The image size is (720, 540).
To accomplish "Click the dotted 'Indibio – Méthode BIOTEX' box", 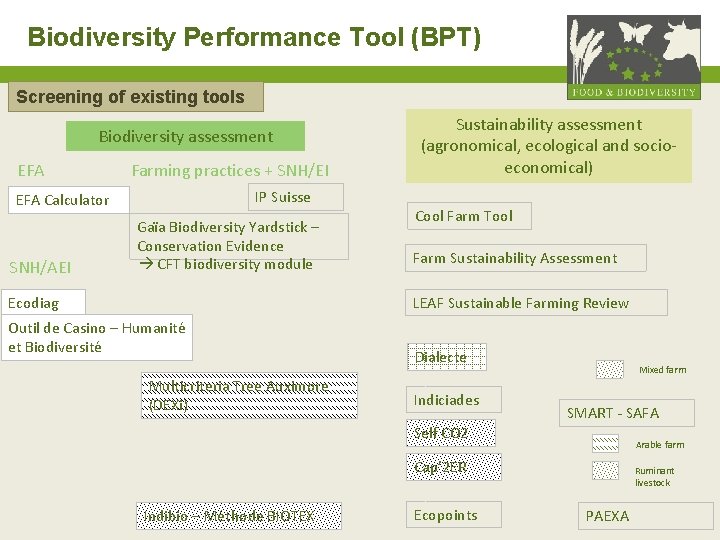I will (x=239, y=516).
